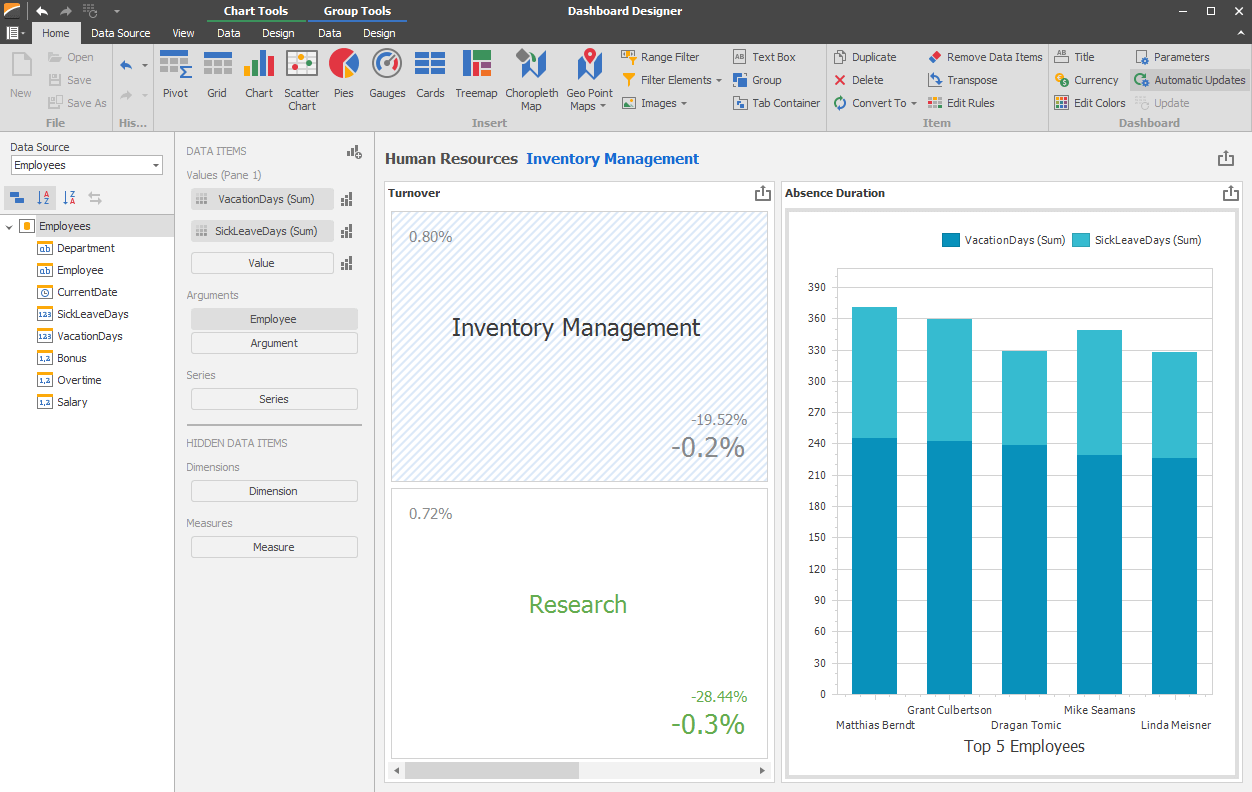Screen dimensions: 1252x792
Task: Open the Data Source selector showing Employees
Action: click(x=85, y=164)
